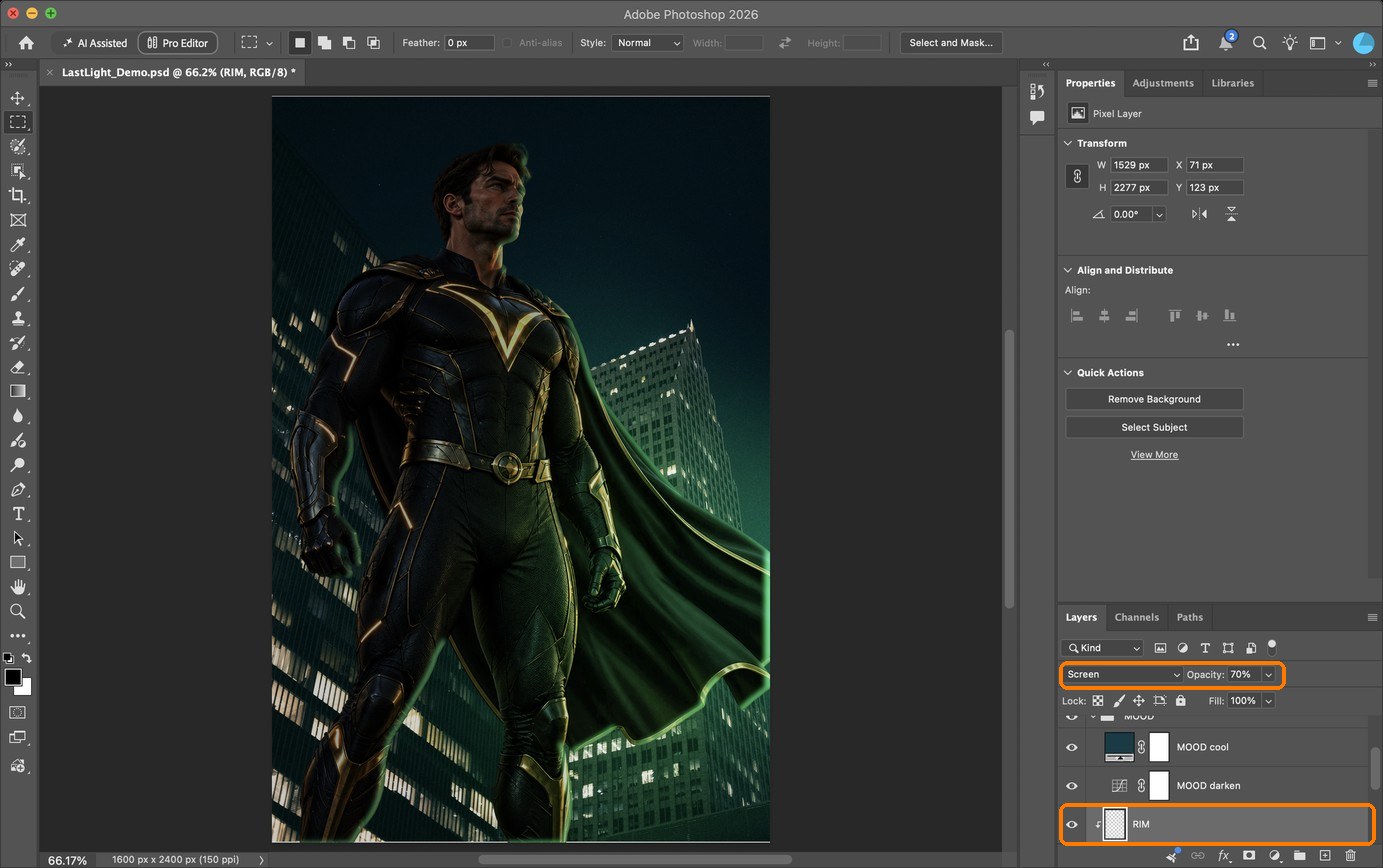Click the Flip Horizontal icon in Transform

[1199, 214]
